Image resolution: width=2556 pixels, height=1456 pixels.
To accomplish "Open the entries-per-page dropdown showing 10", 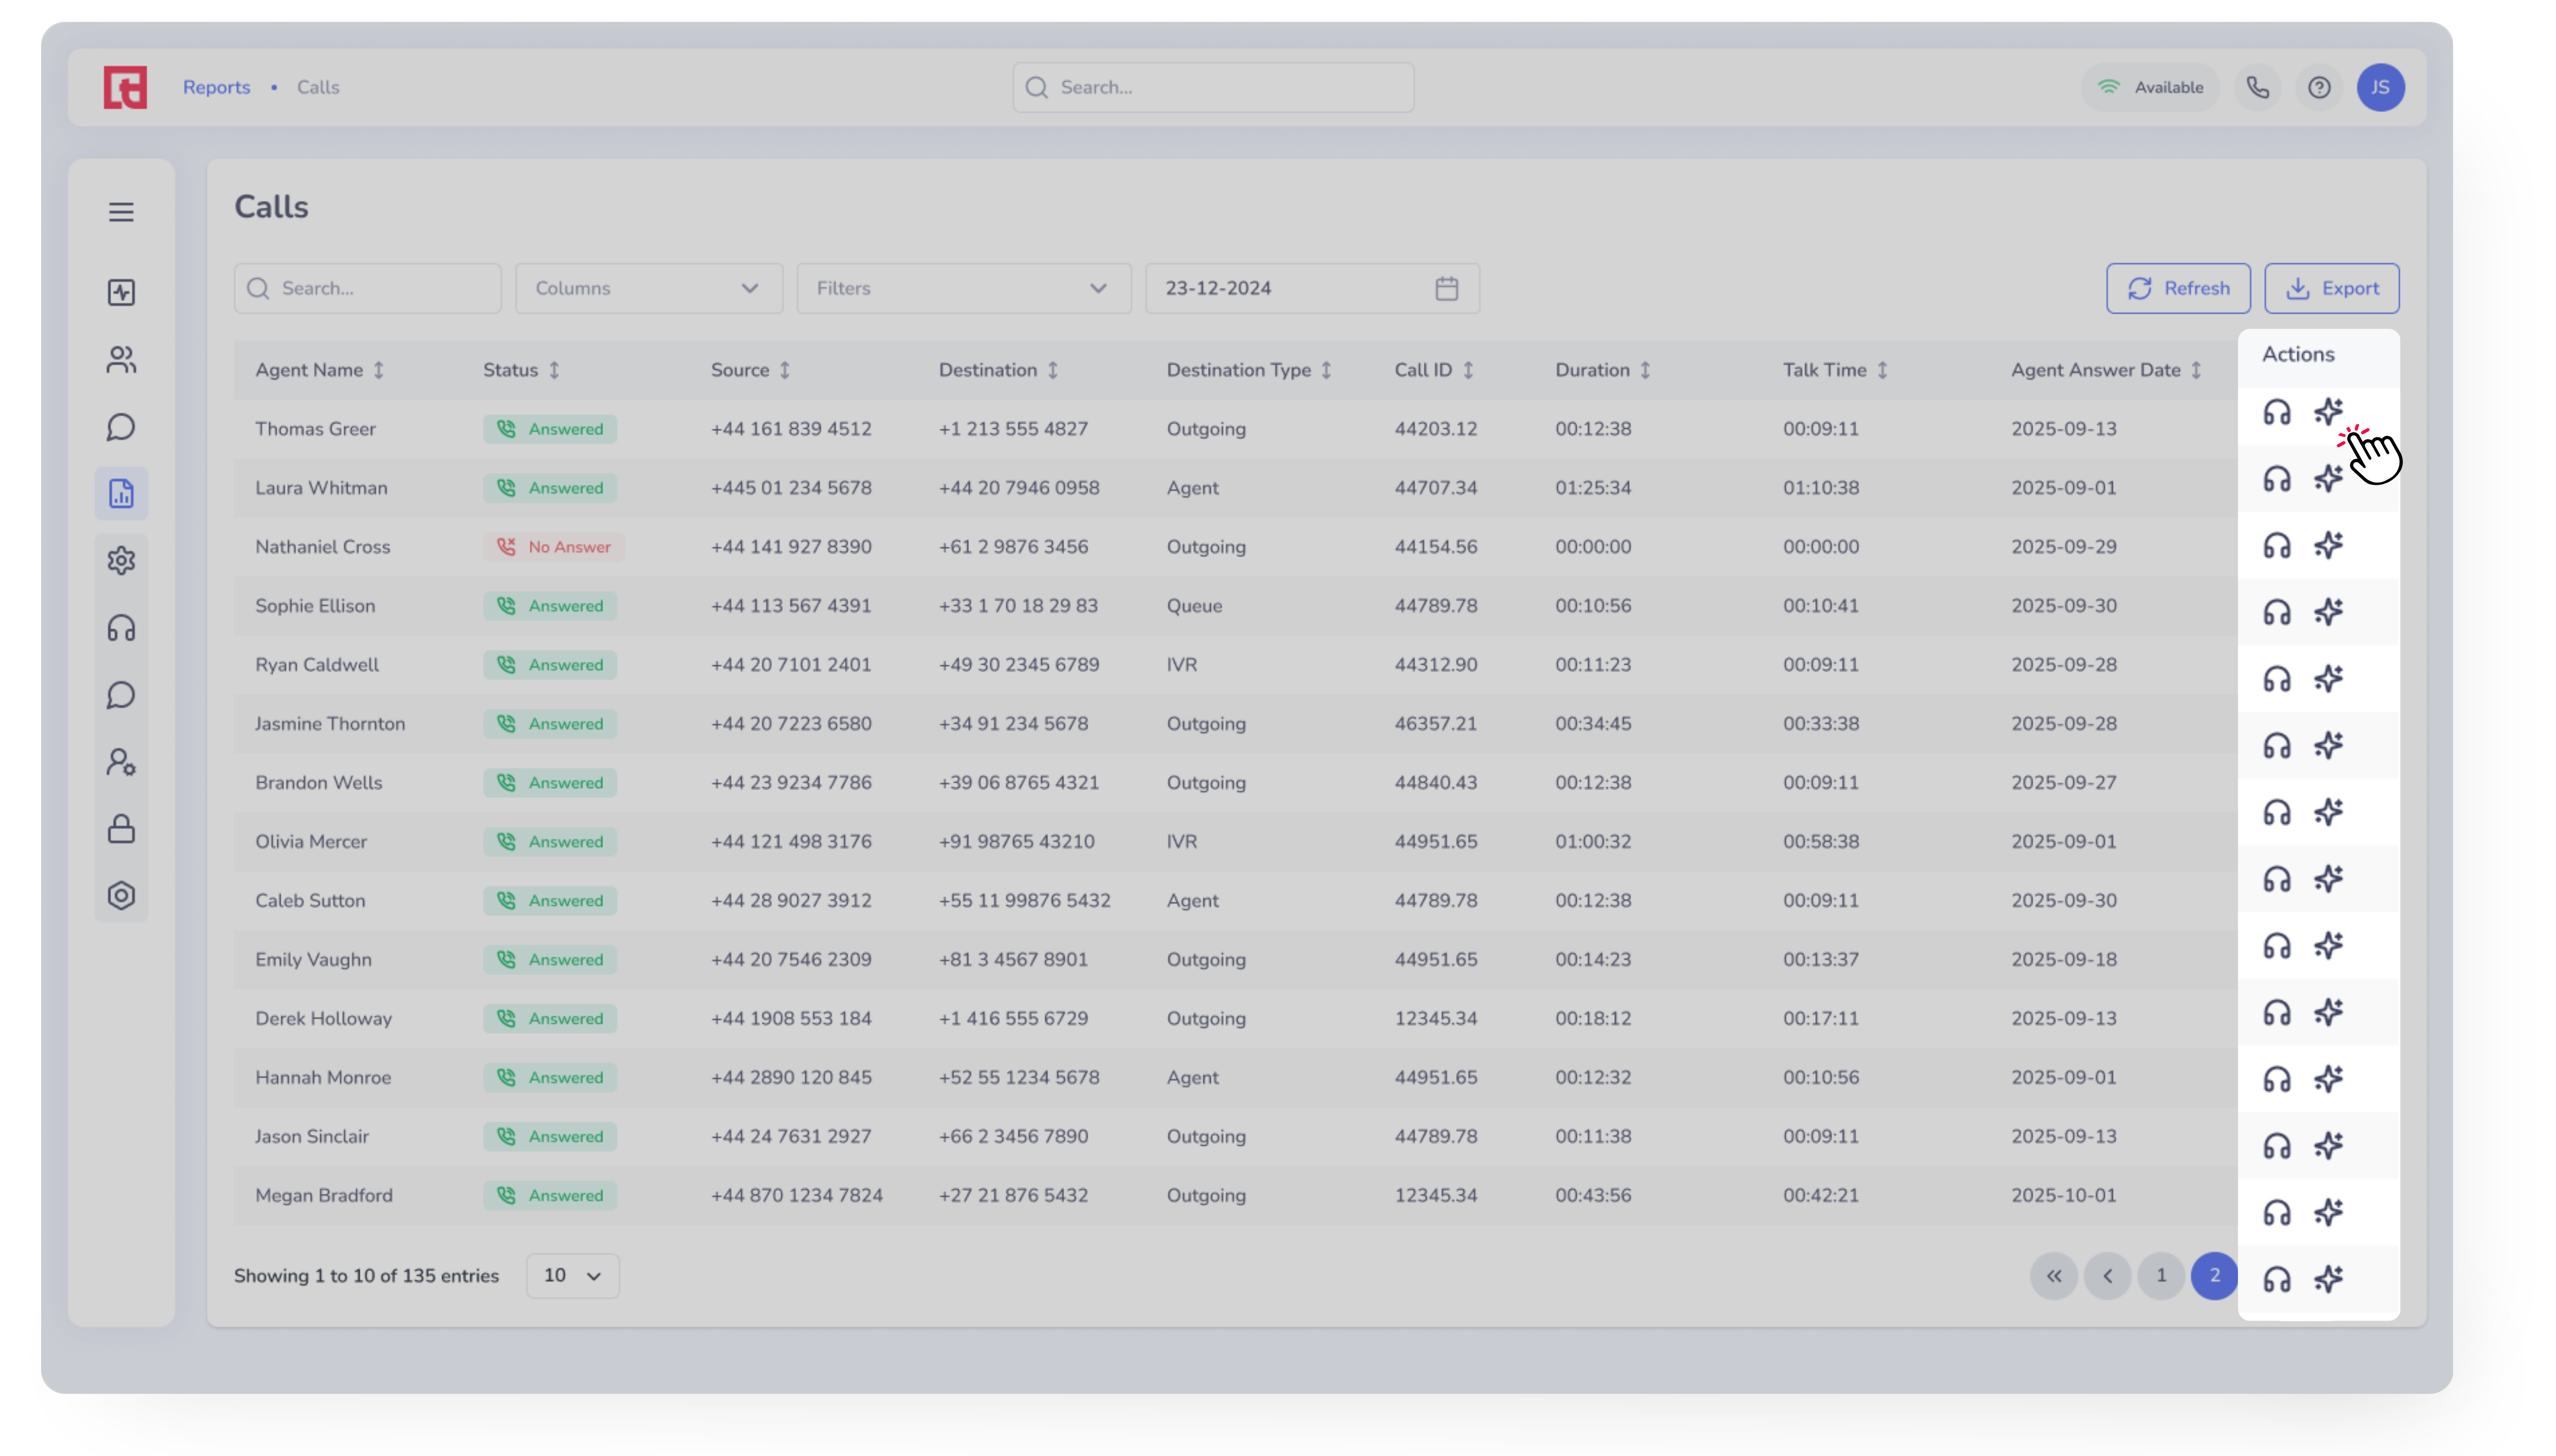I will coord(572,1276).
